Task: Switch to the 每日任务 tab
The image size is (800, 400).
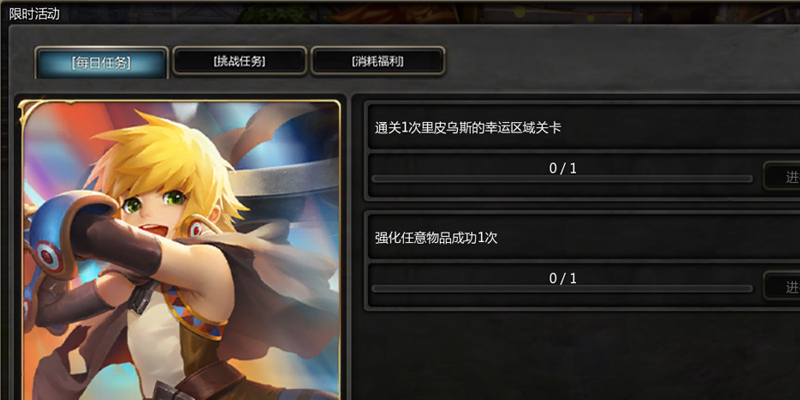Action: click(x=101, y=63)
